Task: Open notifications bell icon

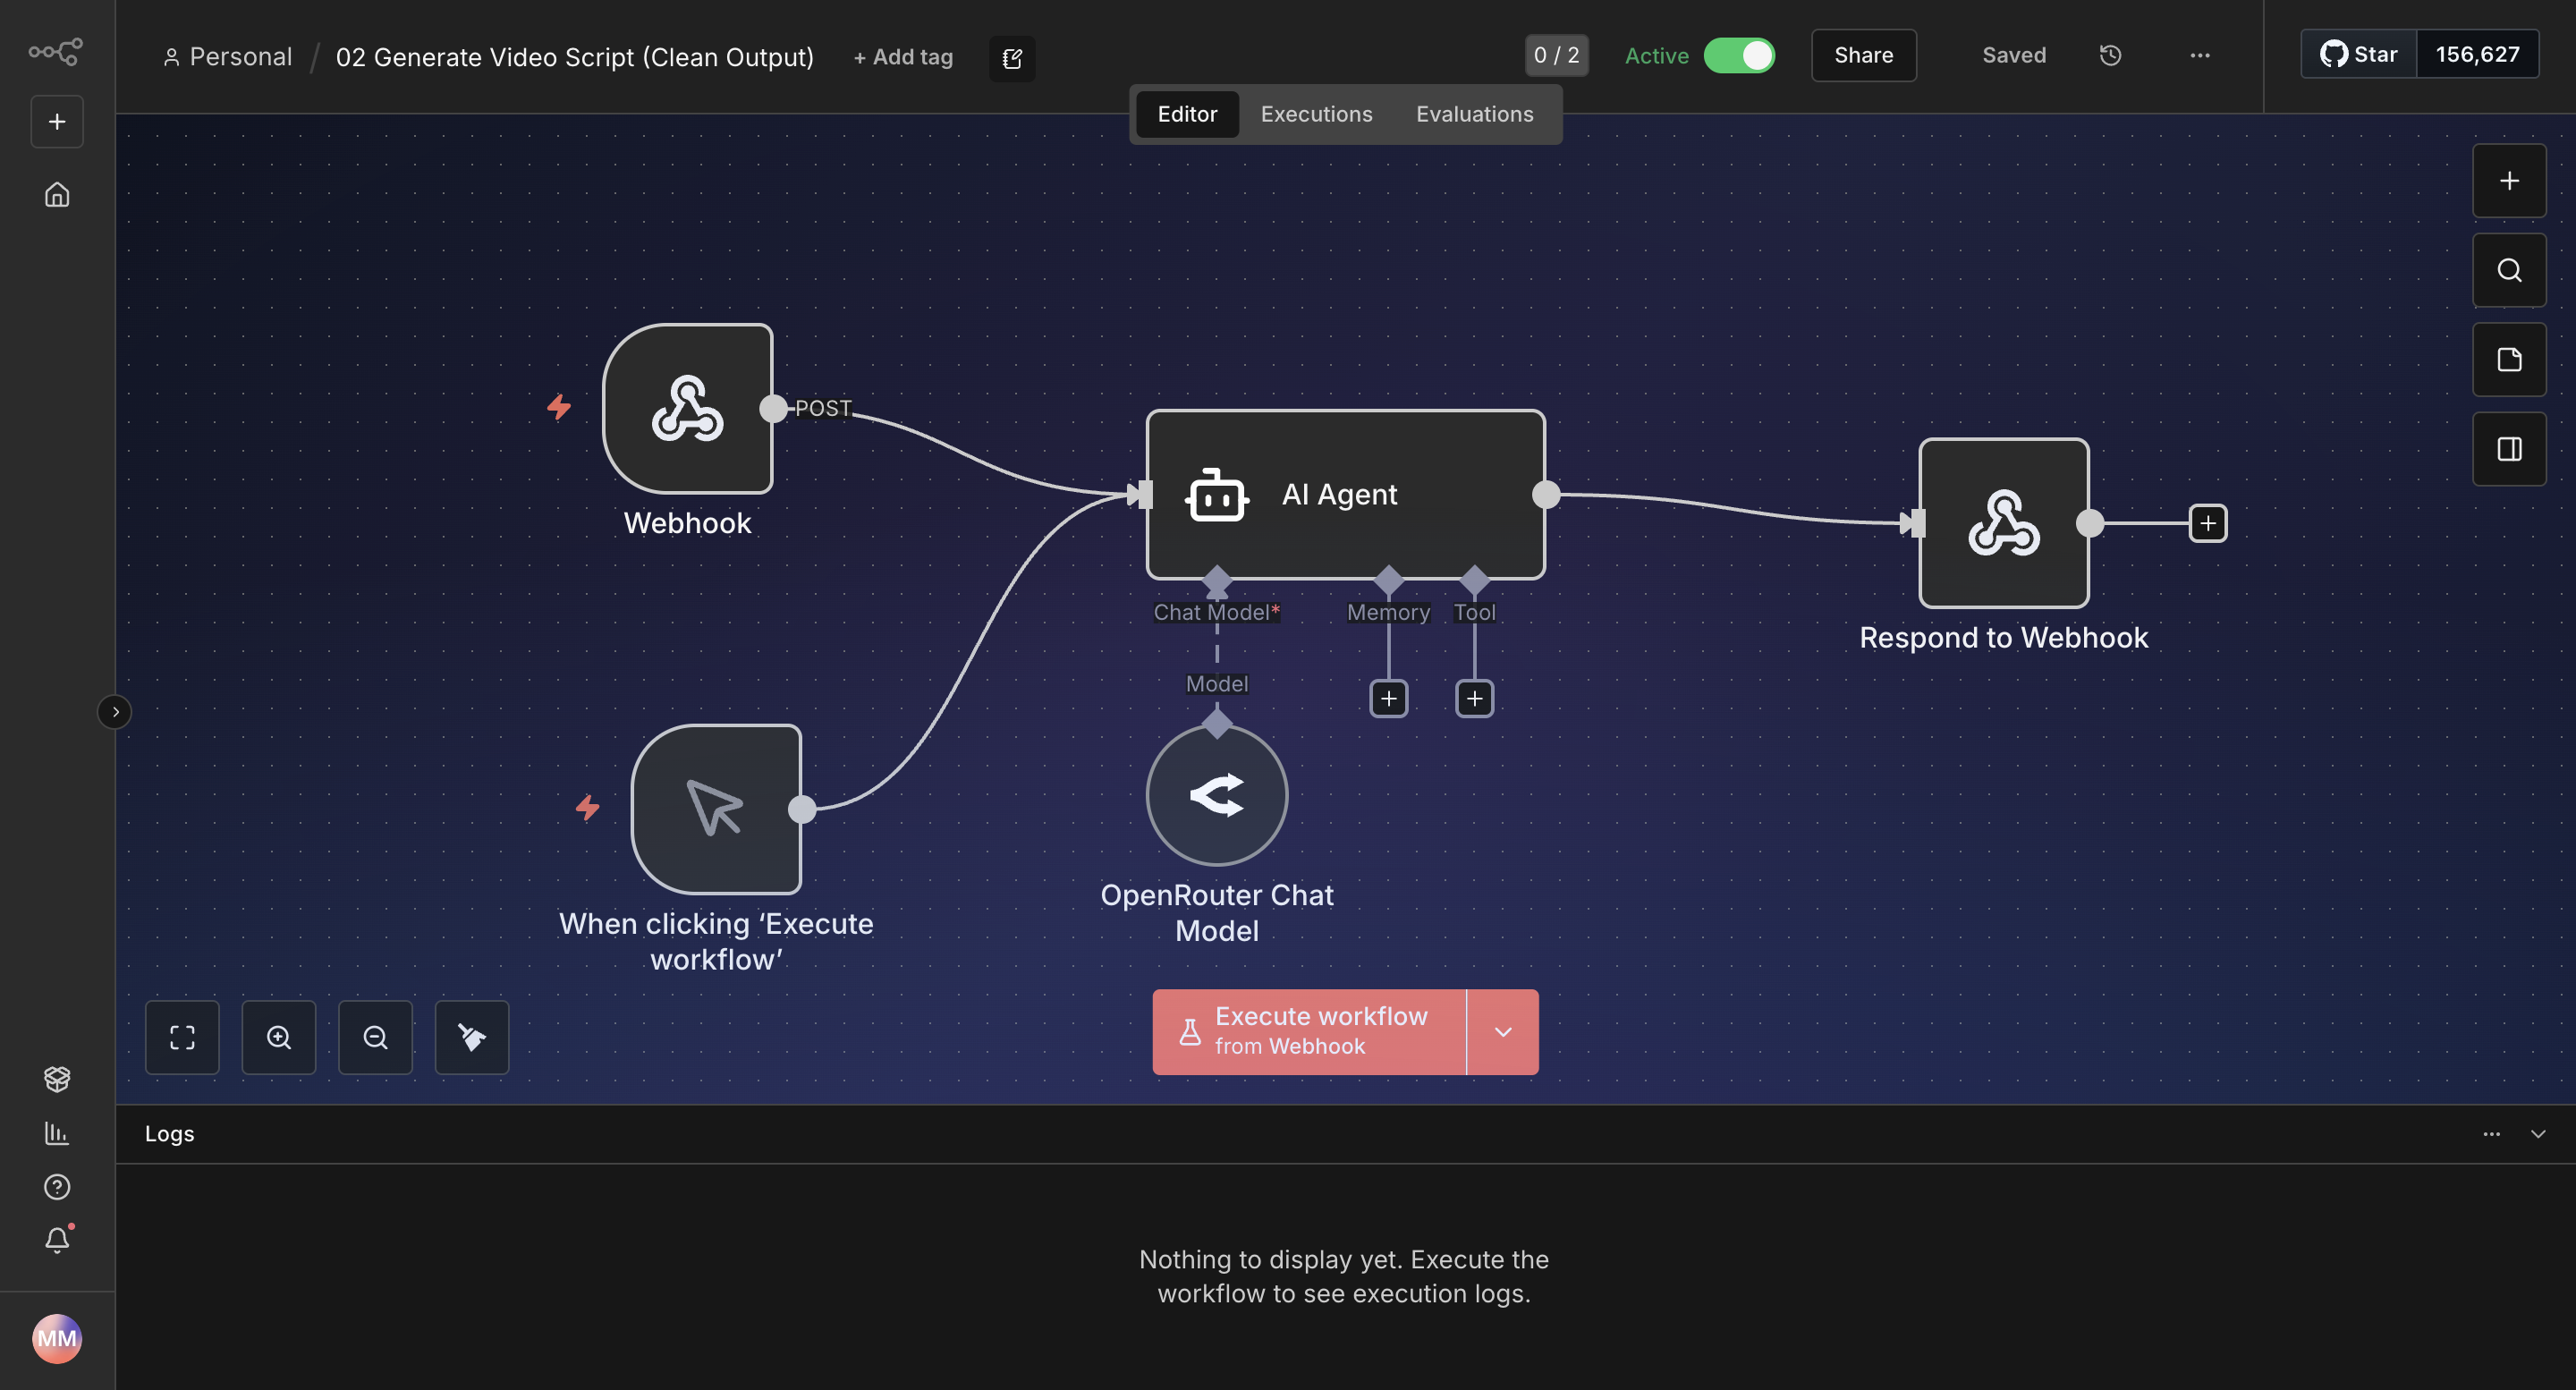Action: tap(57, 1240)
